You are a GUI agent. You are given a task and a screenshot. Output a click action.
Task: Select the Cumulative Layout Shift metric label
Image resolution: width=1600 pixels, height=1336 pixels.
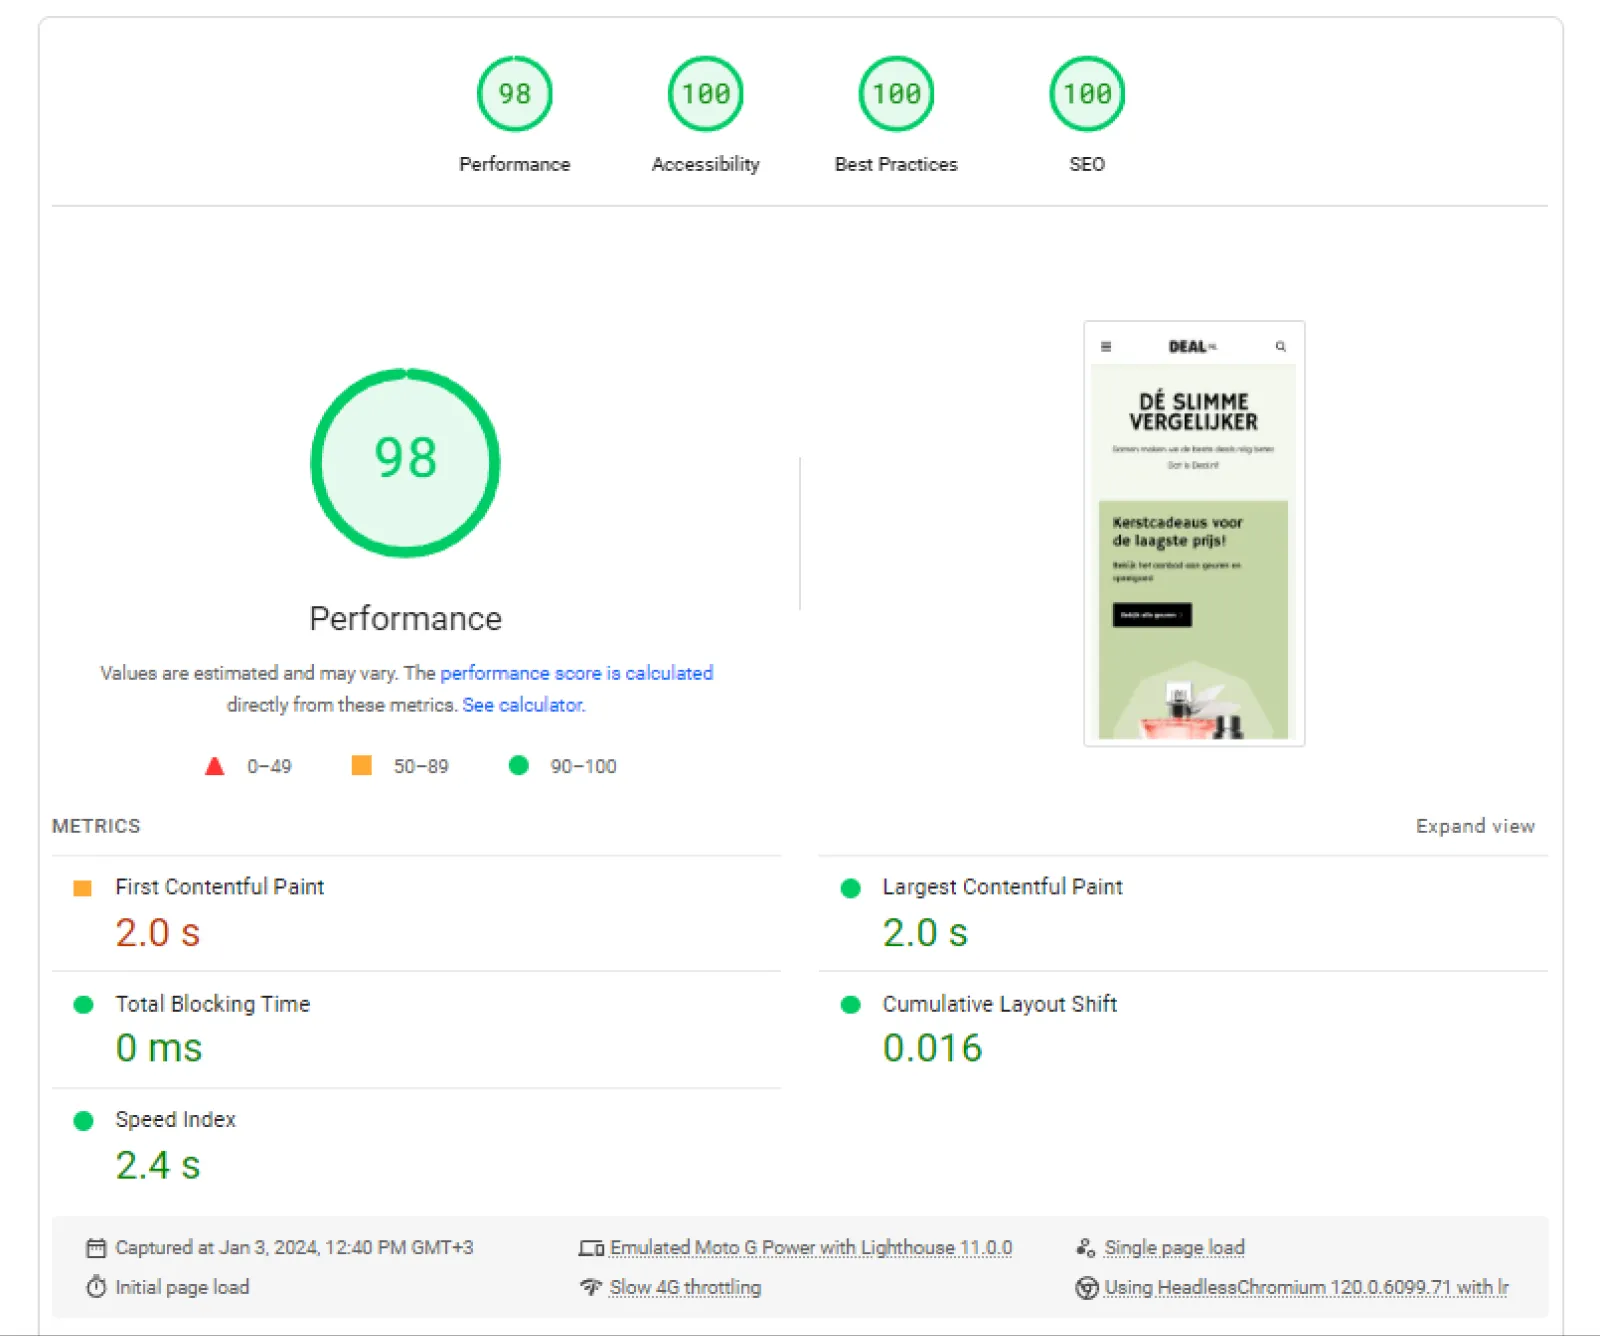1000,1004
